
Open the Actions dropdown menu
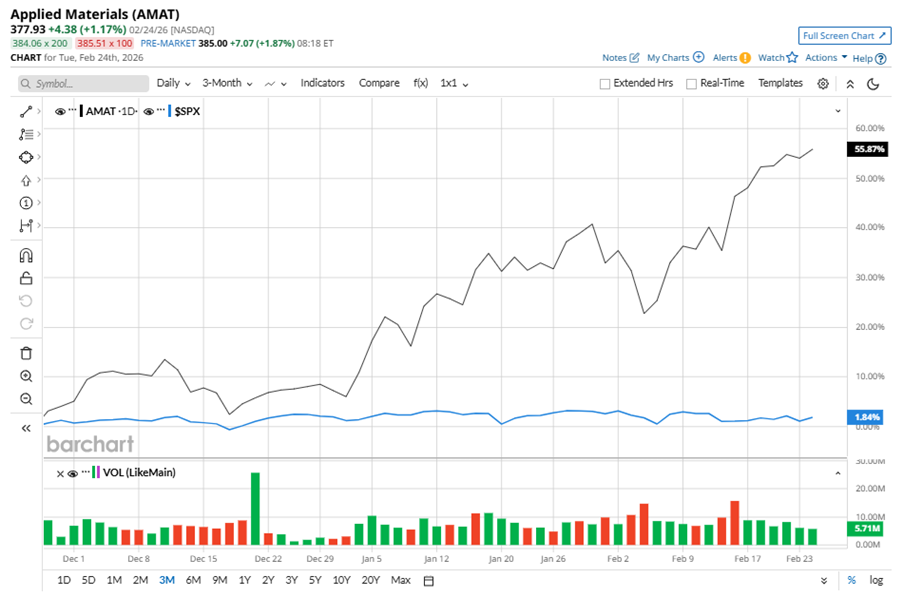(826, 58)
